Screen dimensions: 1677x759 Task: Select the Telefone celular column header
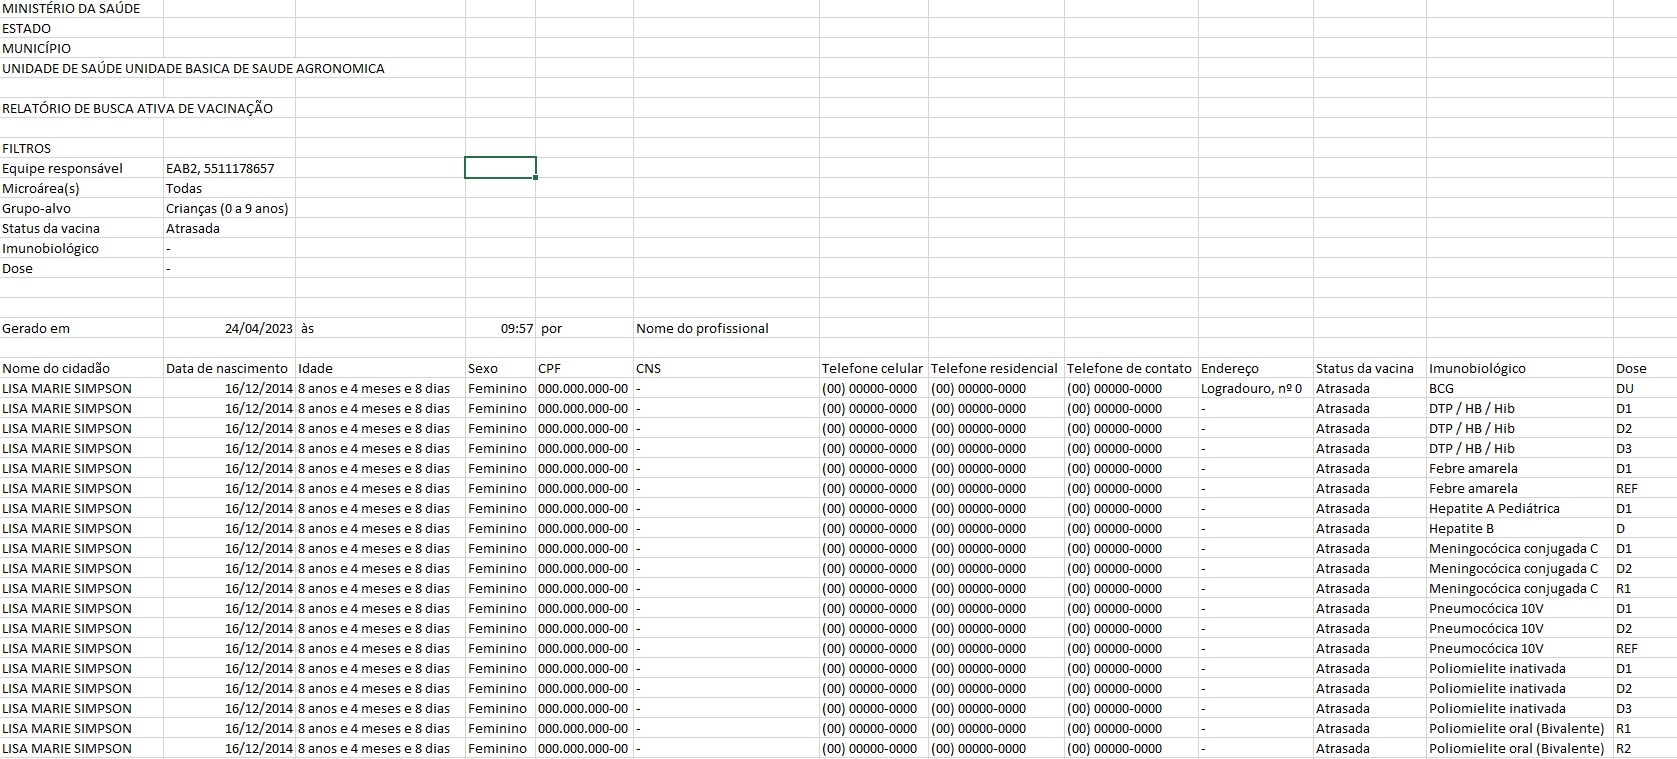click(x=872, y=368)
